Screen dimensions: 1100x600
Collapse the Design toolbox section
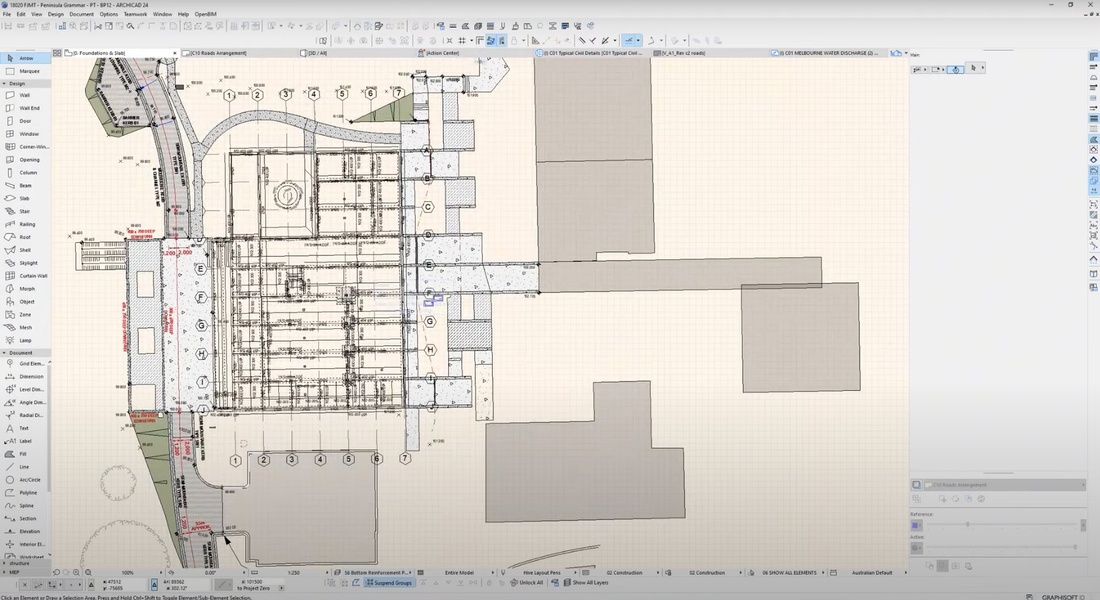tap(16, 83)
